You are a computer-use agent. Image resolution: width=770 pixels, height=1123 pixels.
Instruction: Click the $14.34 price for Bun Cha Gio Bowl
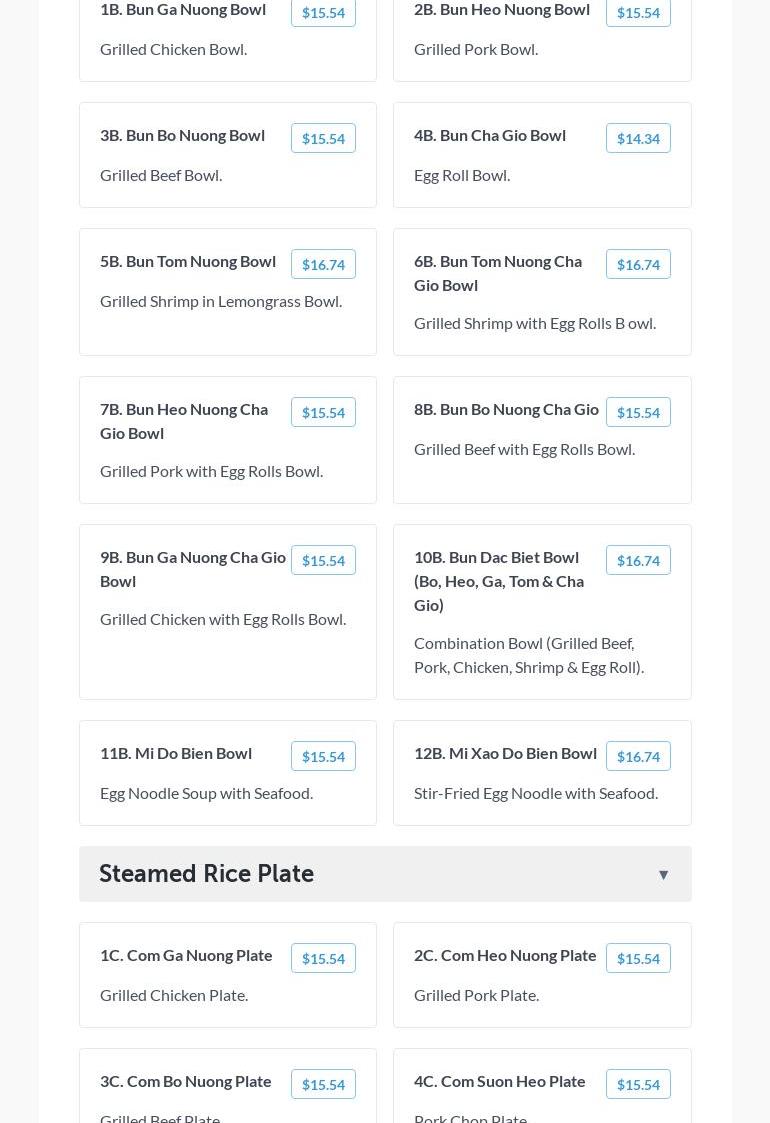coord(638,138)
